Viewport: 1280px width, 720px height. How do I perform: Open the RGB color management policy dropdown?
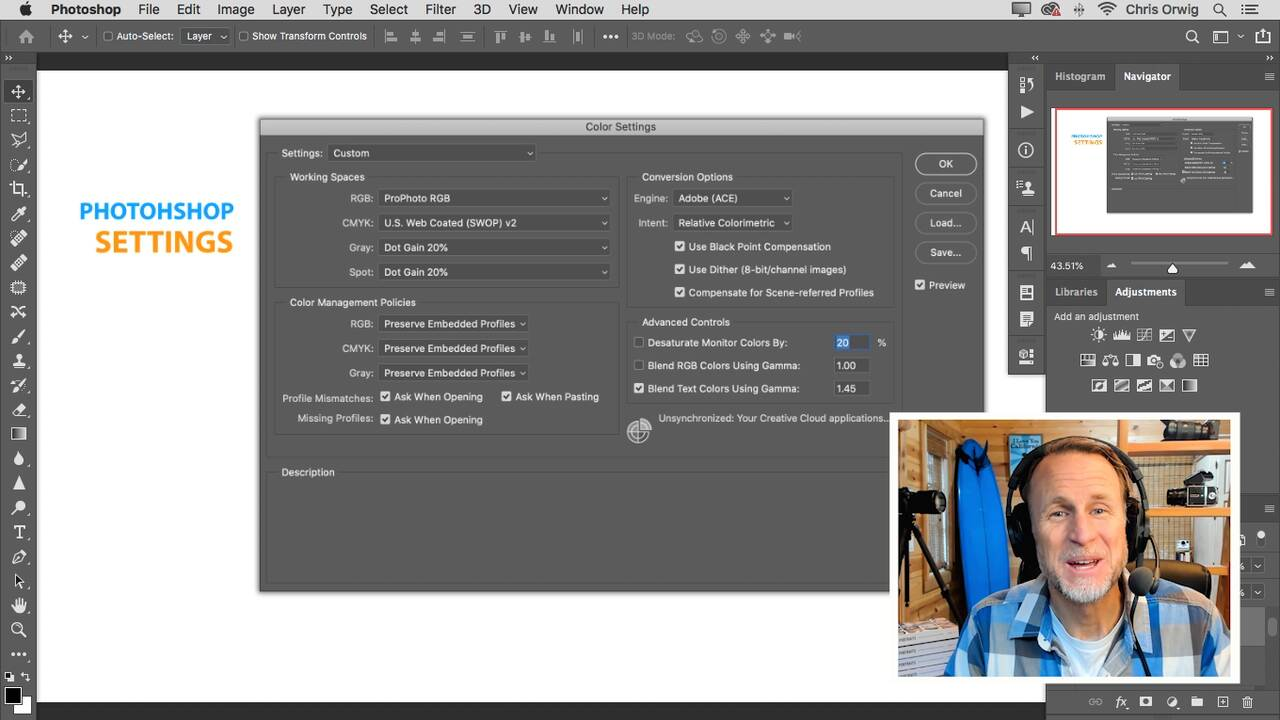tap(454, 324)
